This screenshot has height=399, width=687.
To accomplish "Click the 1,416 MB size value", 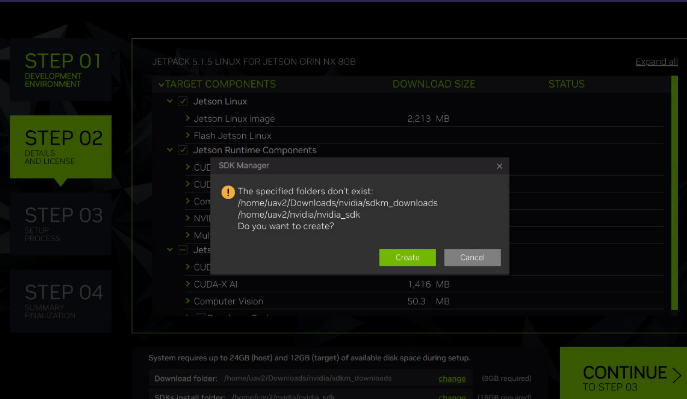I will coord(428,284).
